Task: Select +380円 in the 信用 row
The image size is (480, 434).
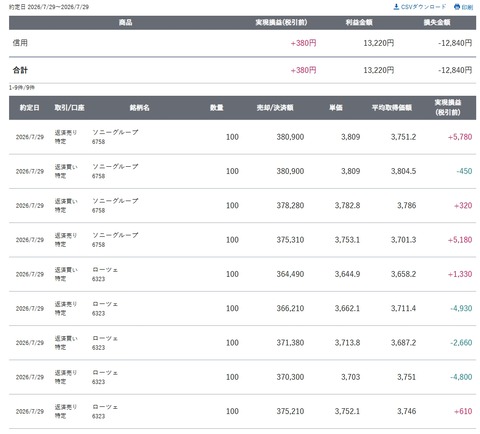Action: 303,43
